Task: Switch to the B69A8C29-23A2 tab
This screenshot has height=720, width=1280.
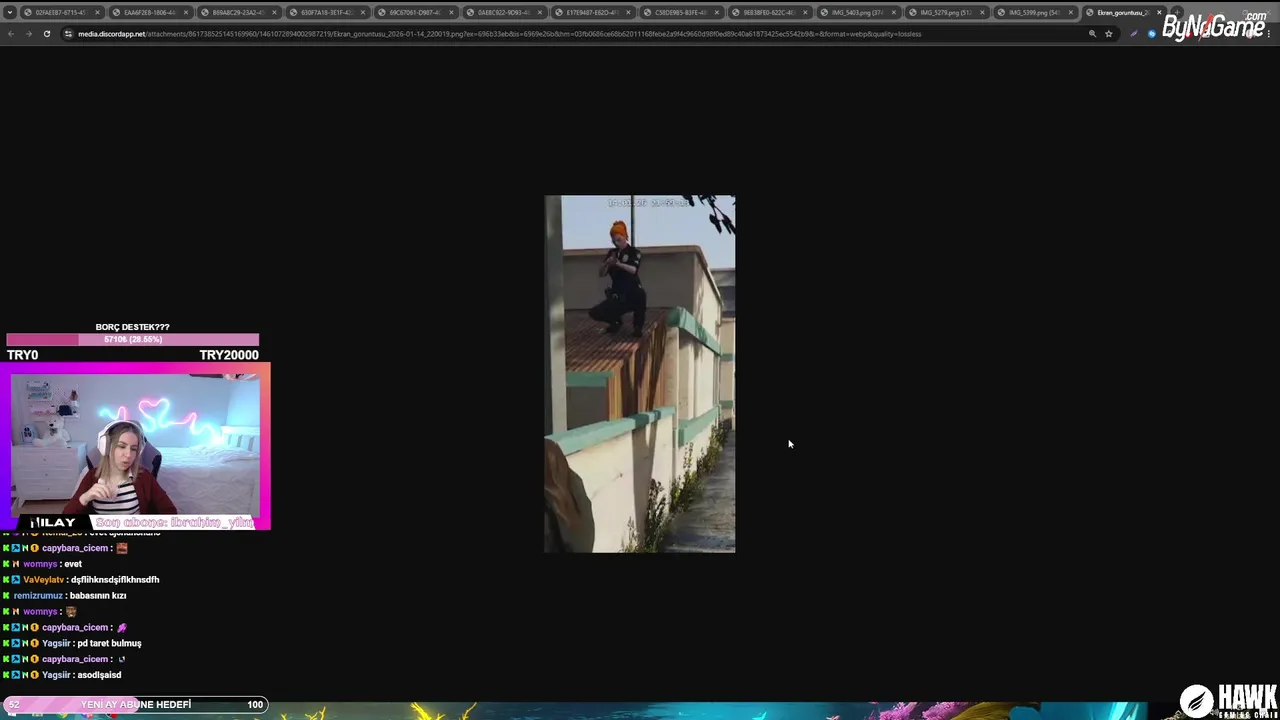Action: point(238,13)
